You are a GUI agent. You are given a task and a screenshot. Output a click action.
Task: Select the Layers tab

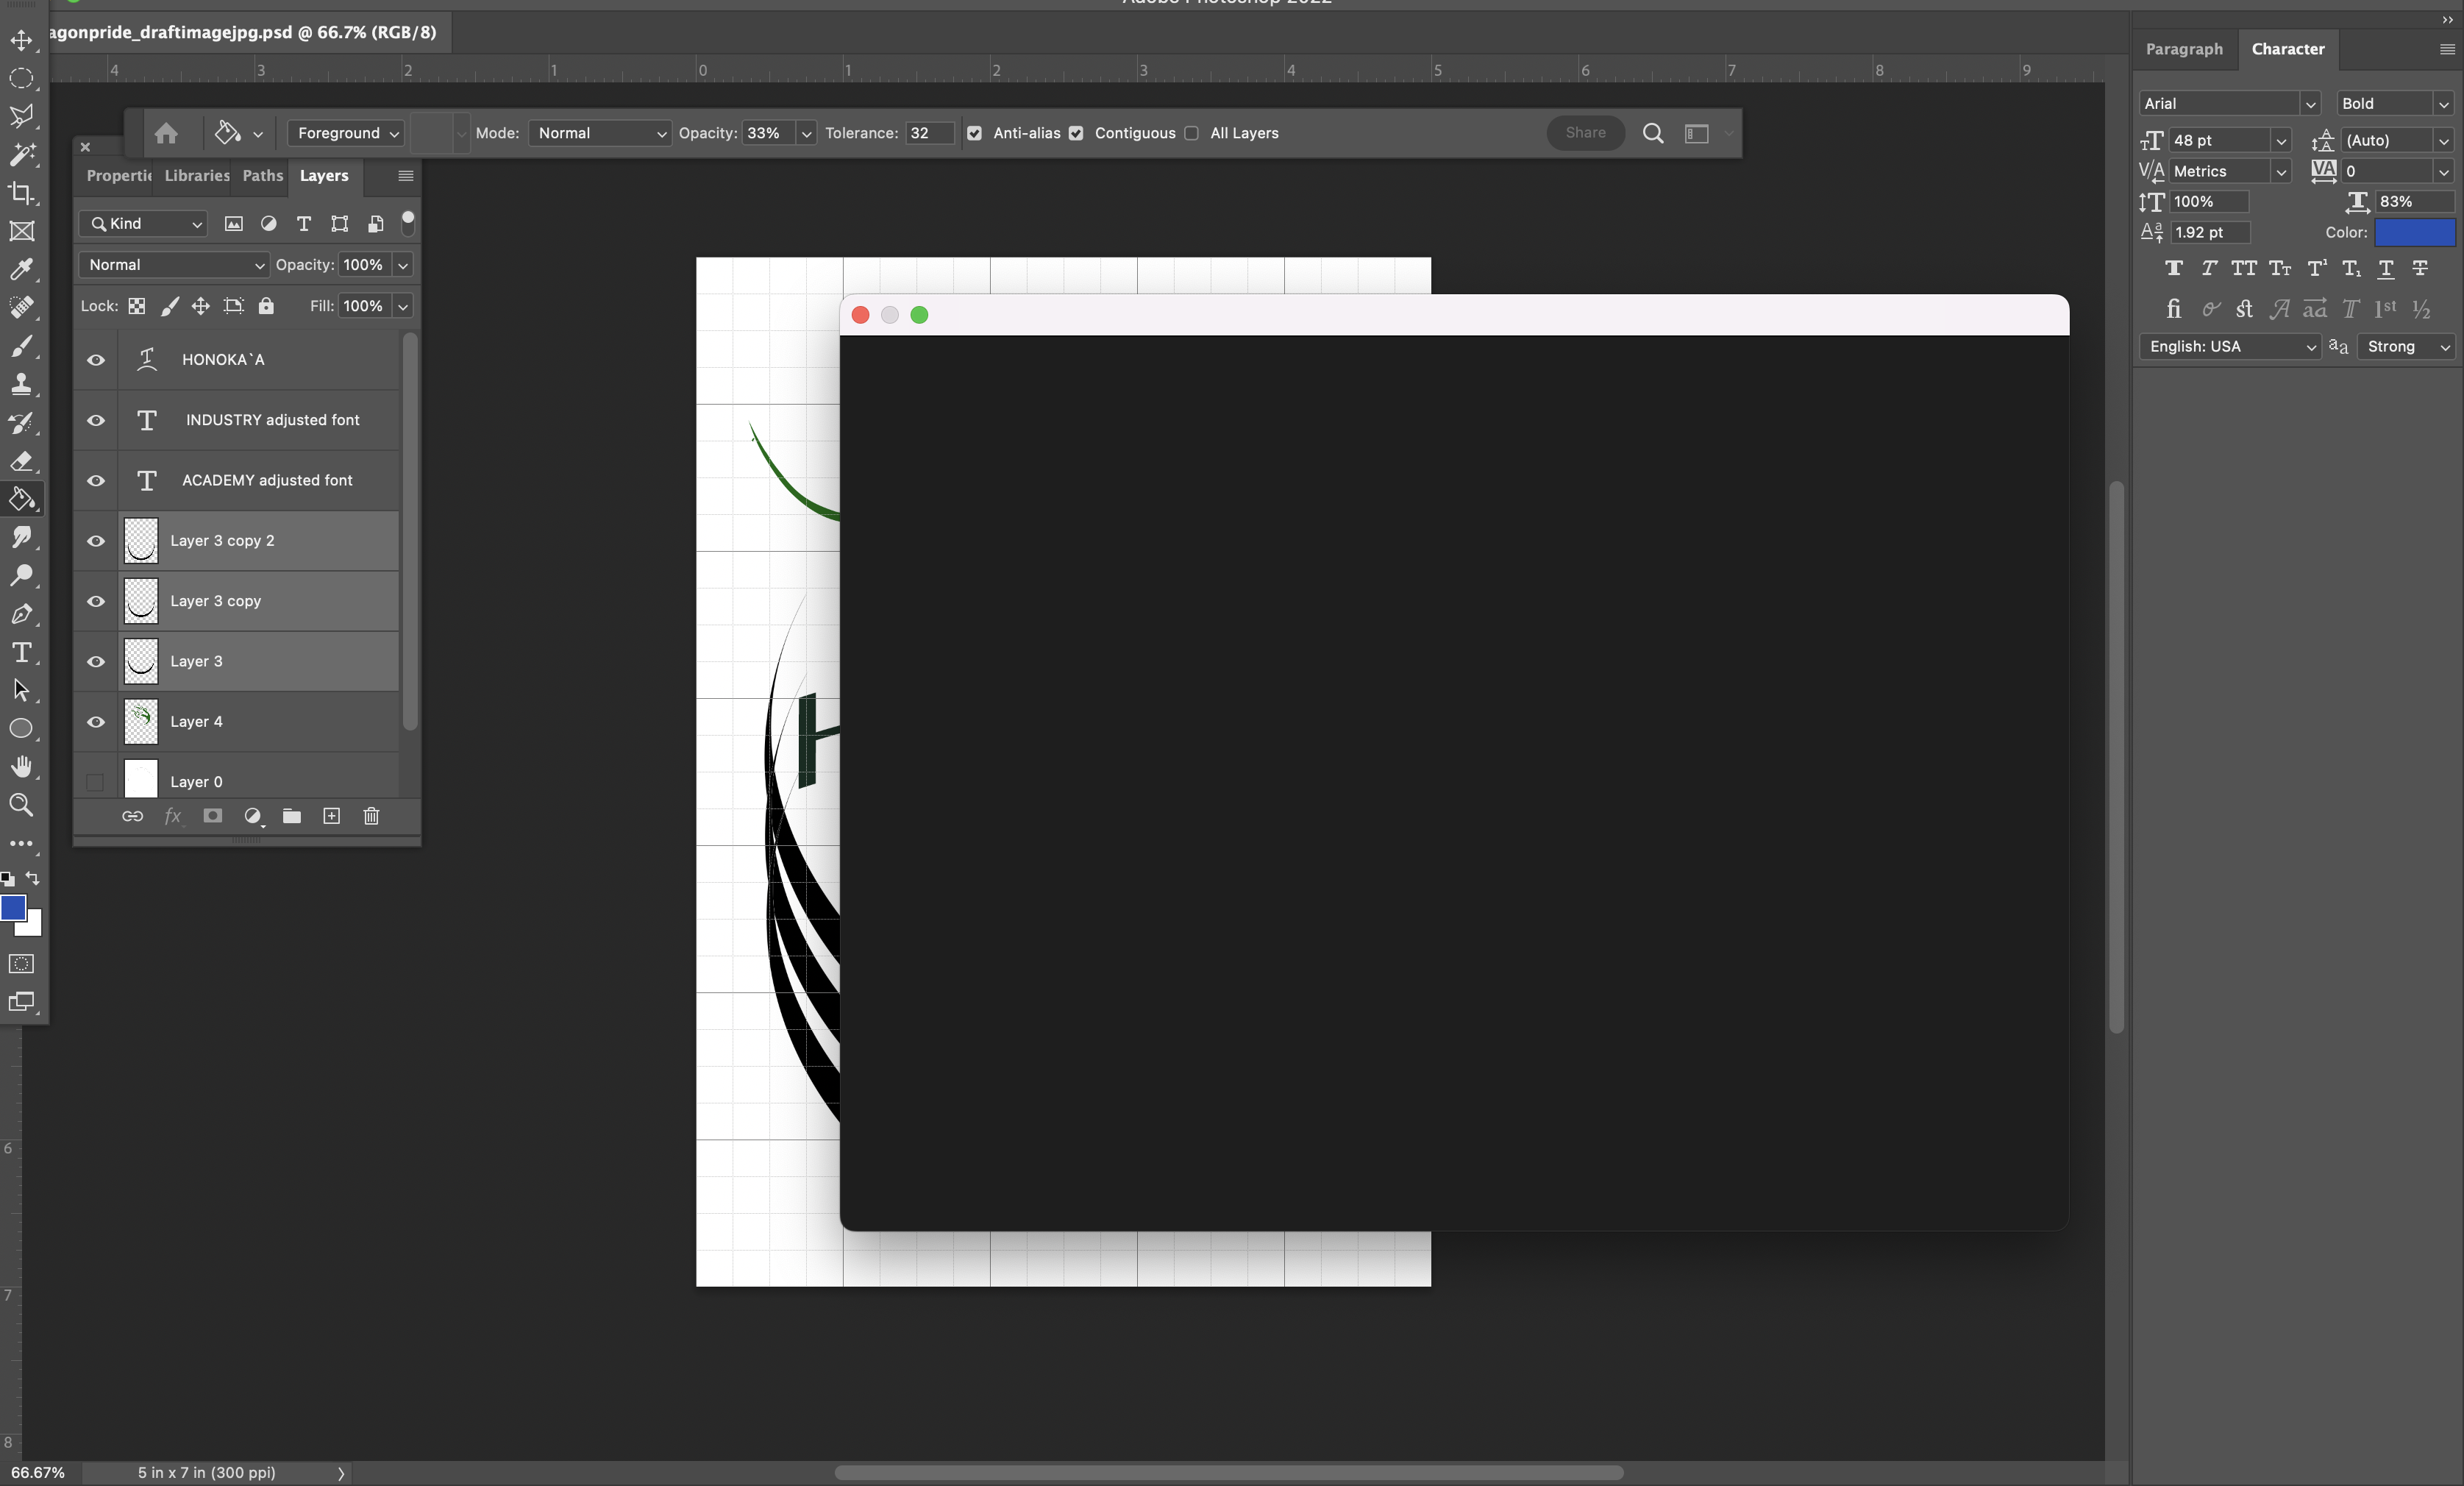[x=322, y=174]
